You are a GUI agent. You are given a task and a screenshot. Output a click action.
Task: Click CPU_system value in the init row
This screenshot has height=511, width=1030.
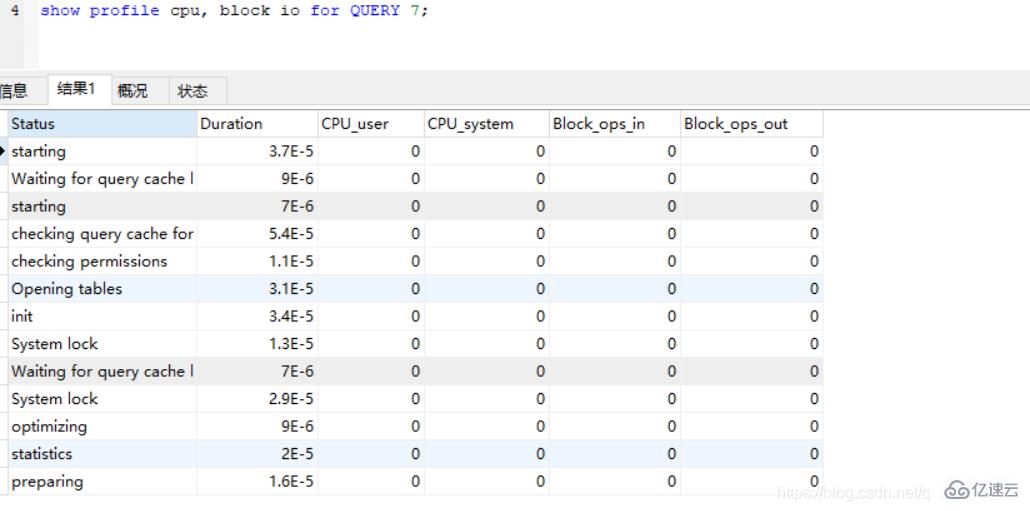click(x=540, y=317)
